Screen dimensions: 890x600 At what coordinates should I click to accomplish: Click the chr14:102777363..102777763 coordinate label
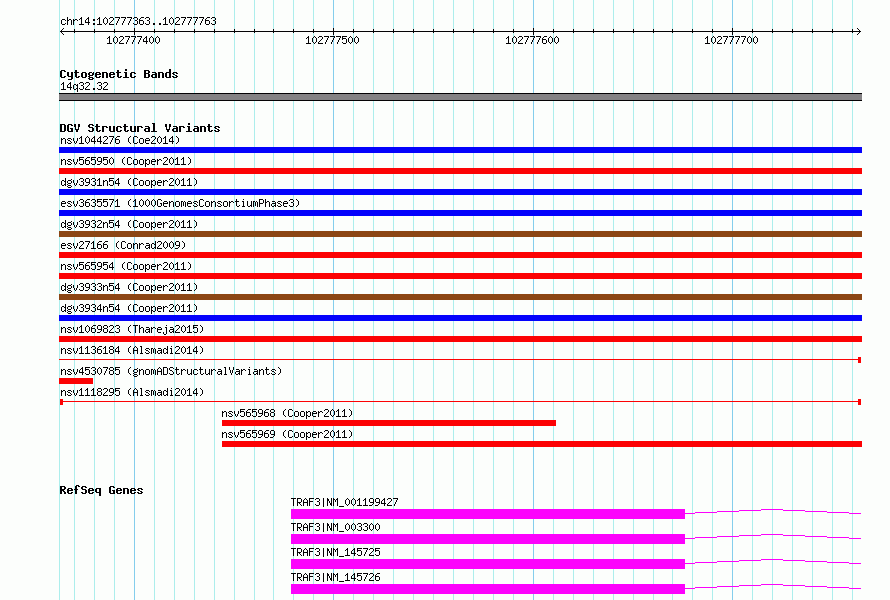click(x=138, y=21)
